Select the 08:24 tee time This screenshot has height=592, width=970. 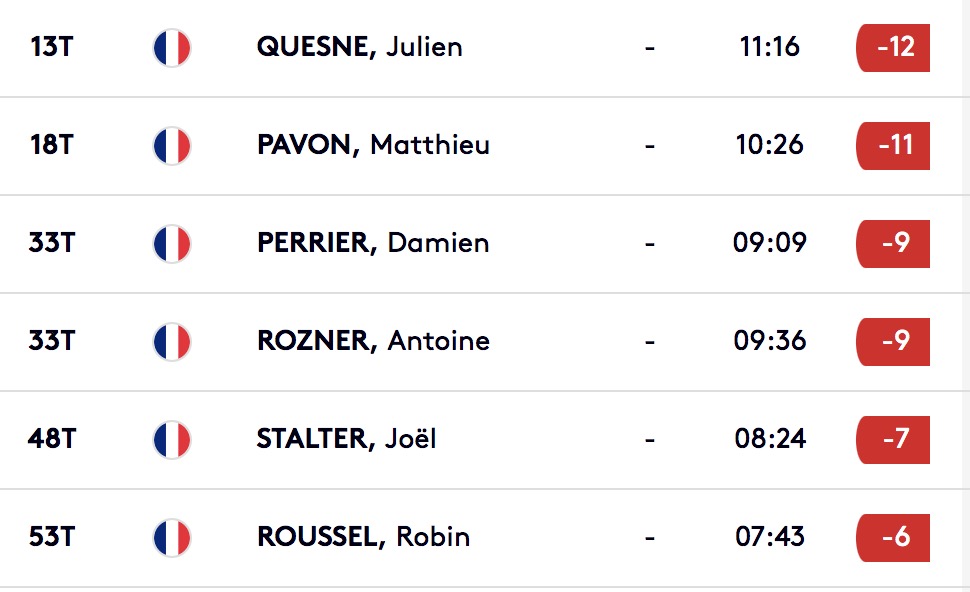[x=770, y=439]
